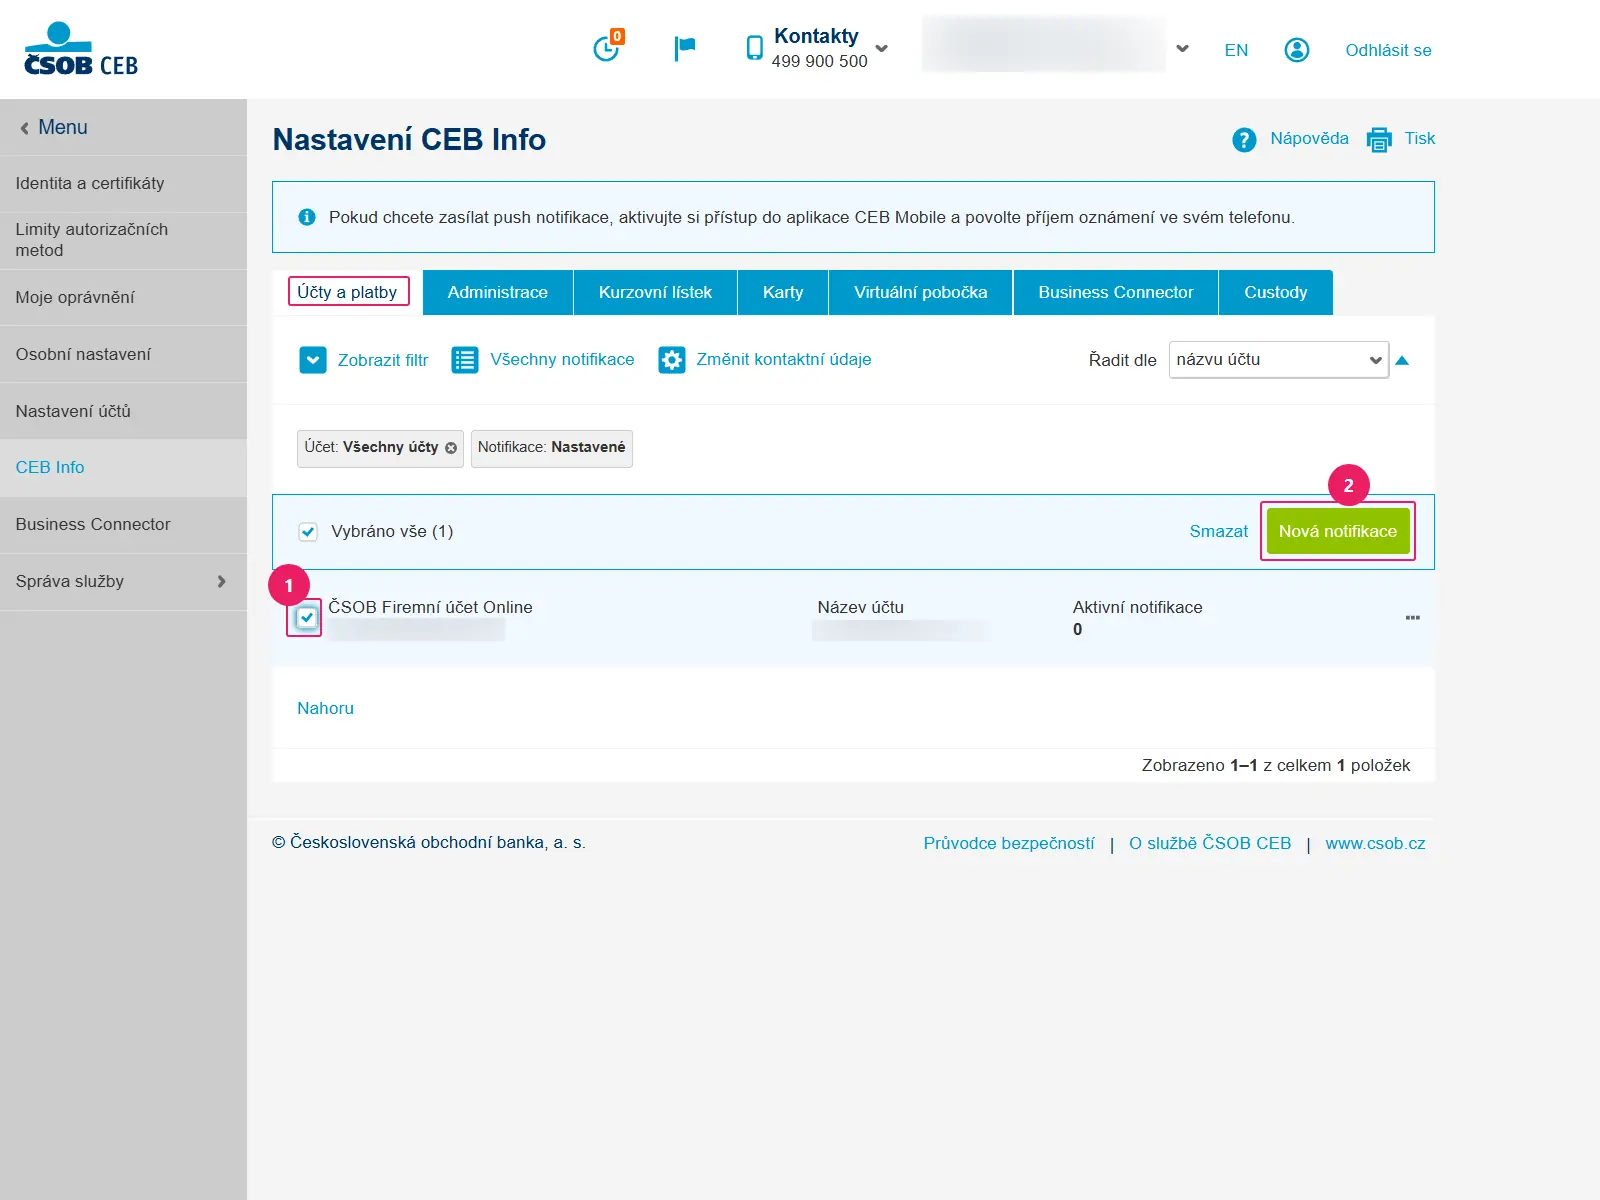Open the user profile icon
Viewport: 1600px width, 1200px height.
tap(1297, 50)
